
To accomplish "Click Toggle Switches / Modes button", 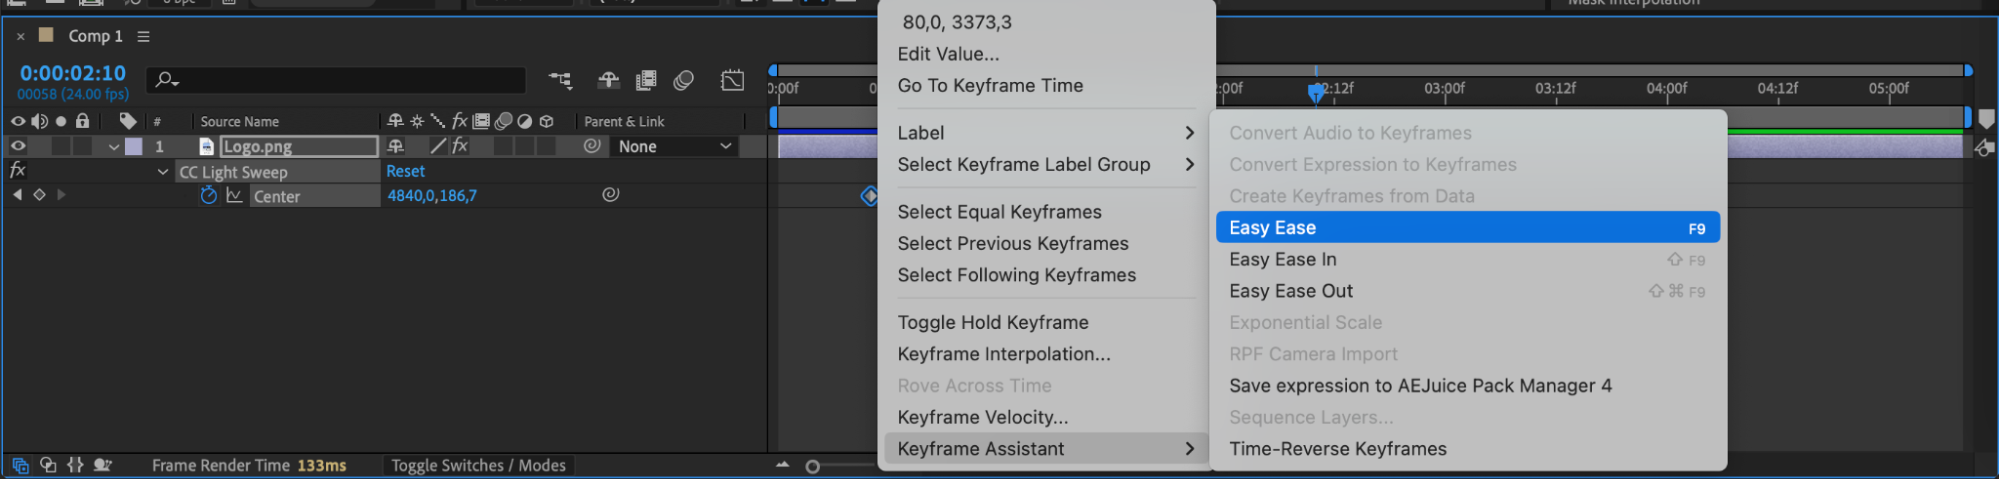I will [x=478, y=465].
